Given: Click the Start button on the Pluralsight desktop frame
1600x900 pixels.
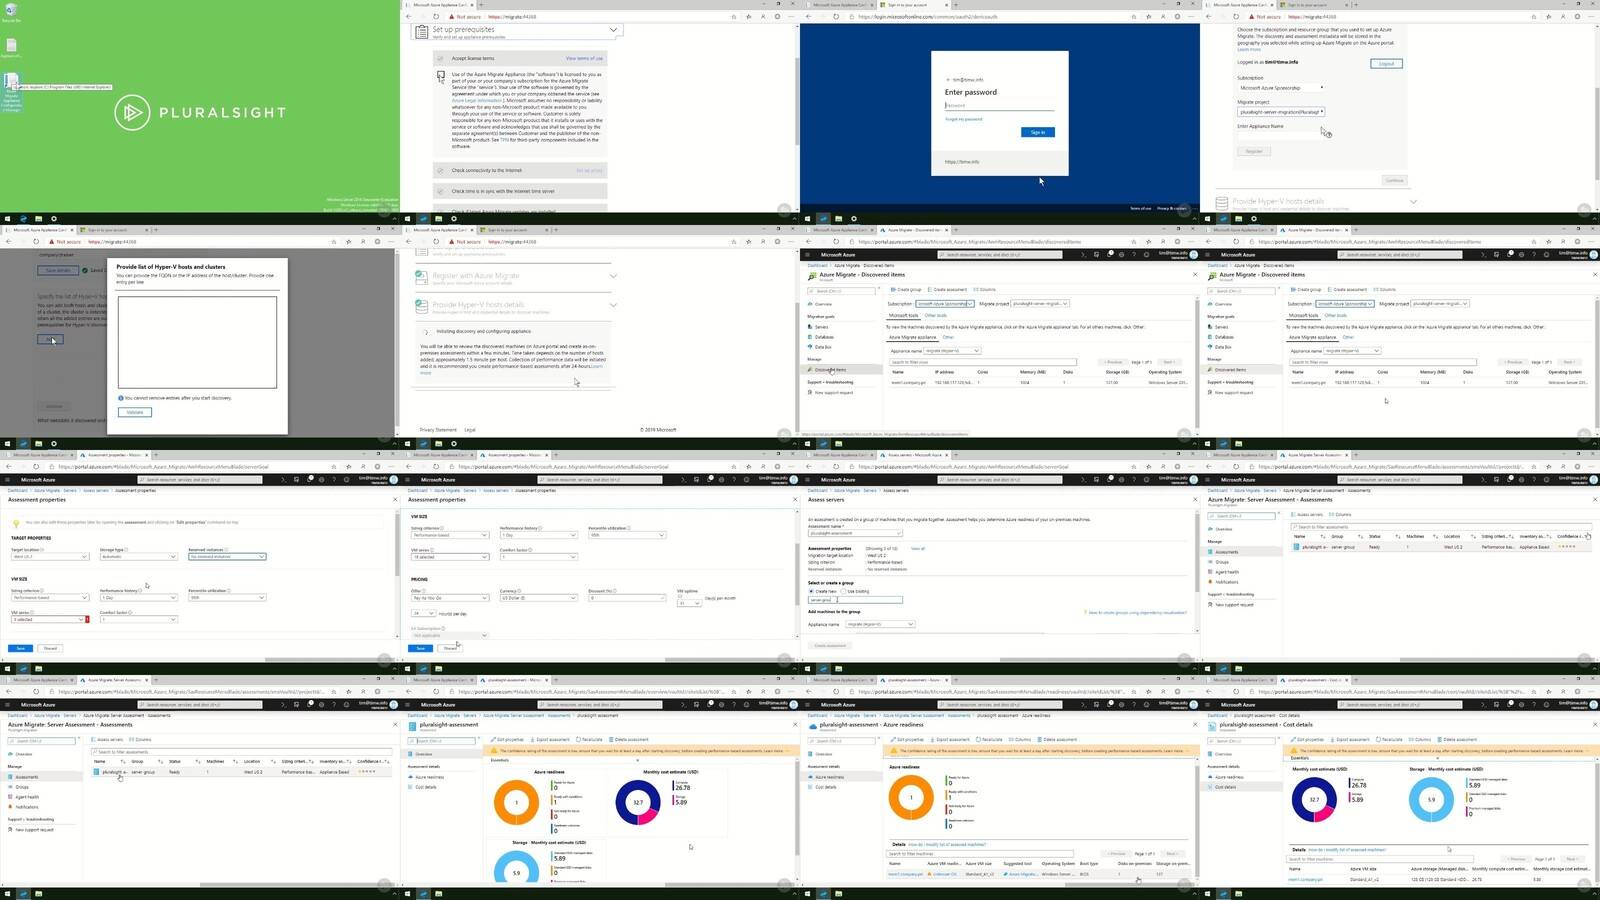Looking at the screenshot, I should [x=6, y=218].
